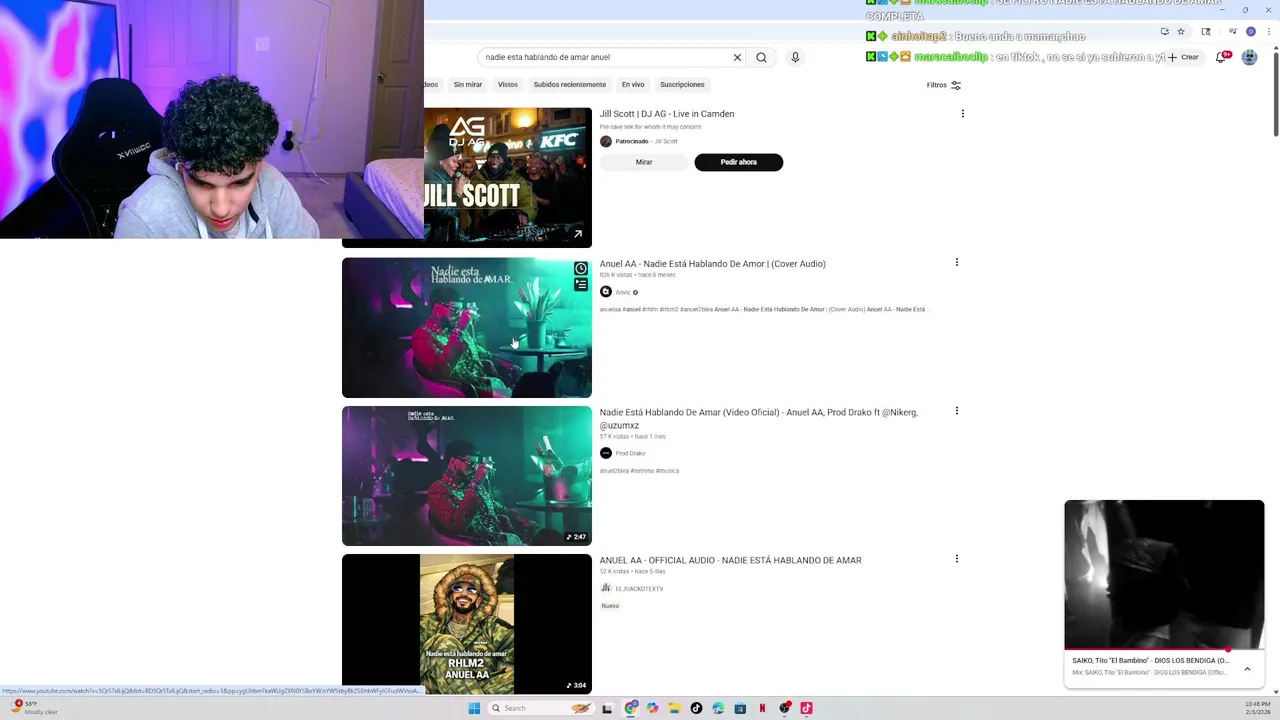Open the Chrome profile icon
The width and height of the screenshot is (1280, 720).
[x=1250, y=31]
